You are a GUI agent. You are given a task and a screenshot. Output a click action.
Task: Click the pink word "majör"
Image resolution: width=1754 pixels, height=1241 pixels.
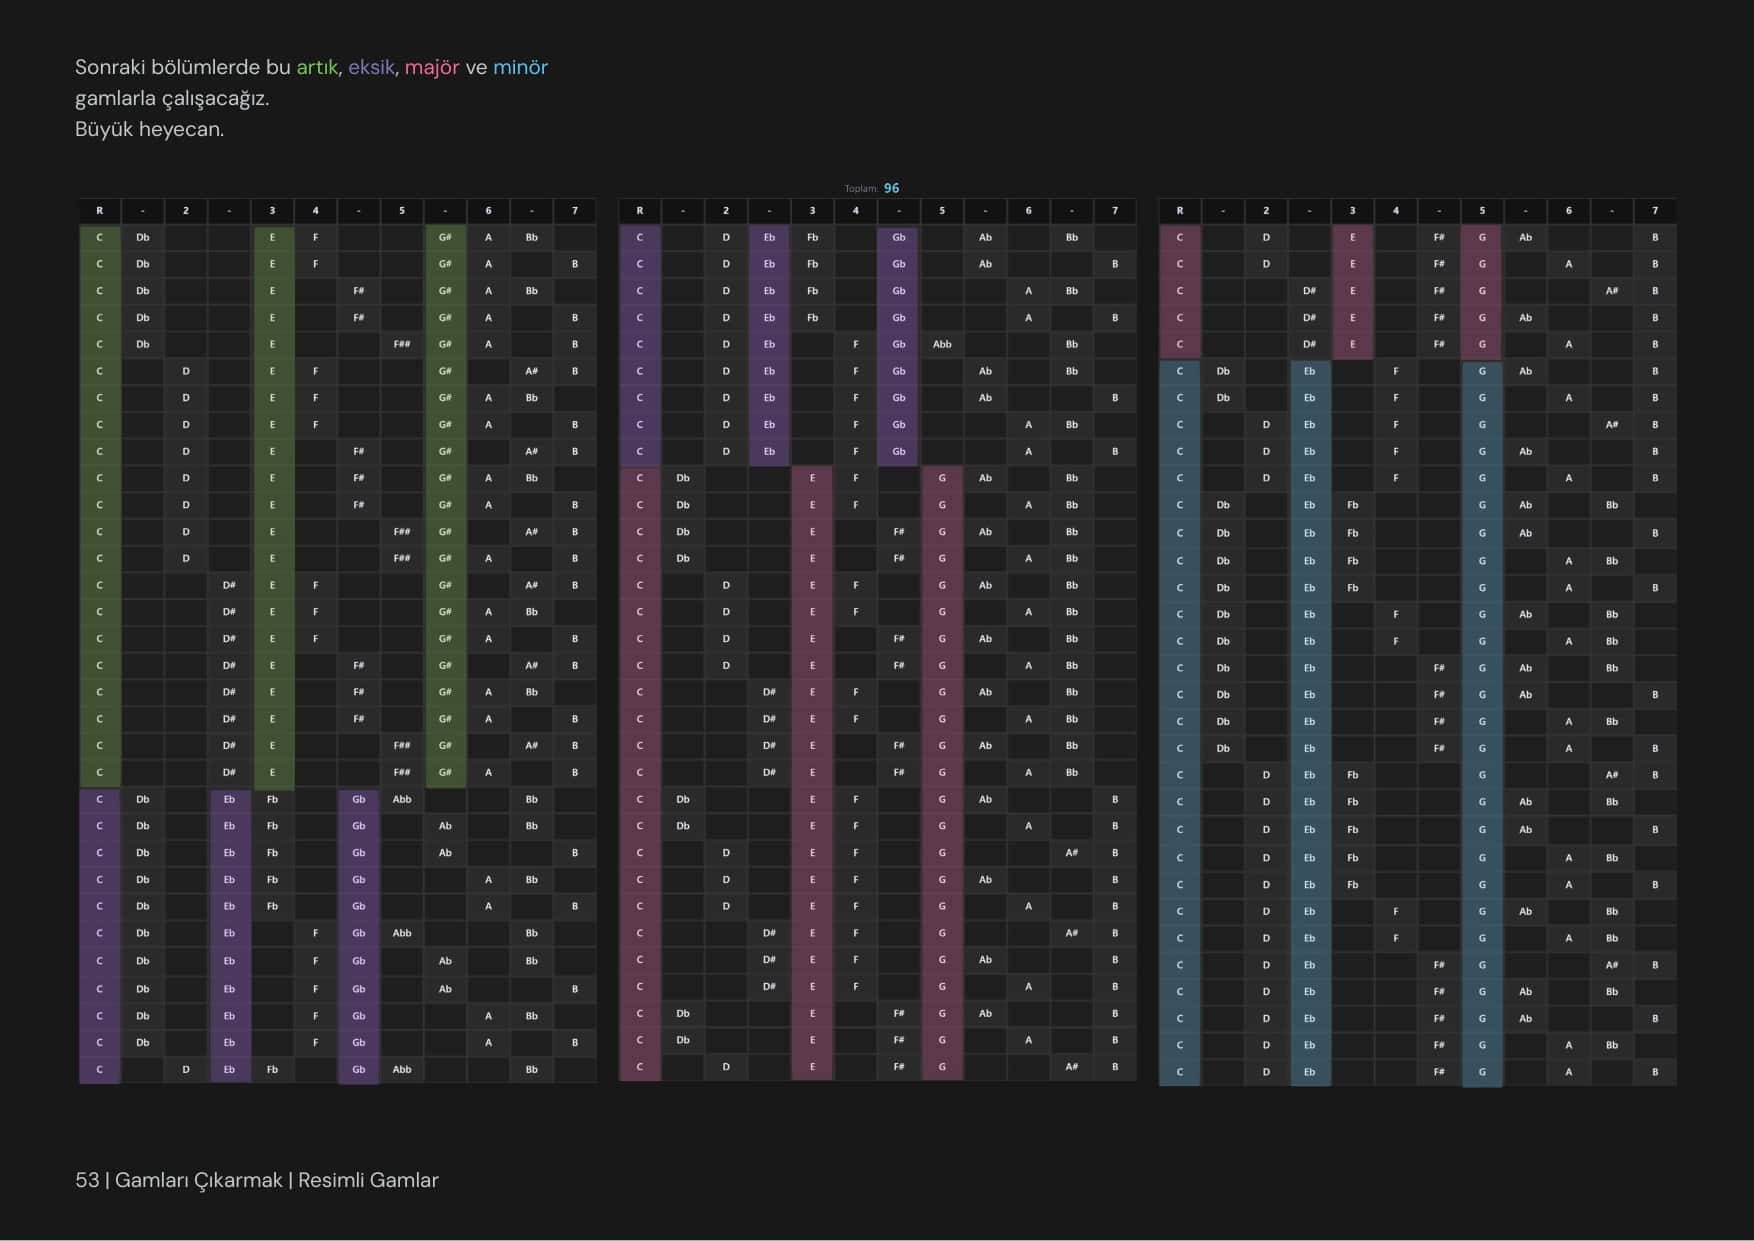(432, 67)
